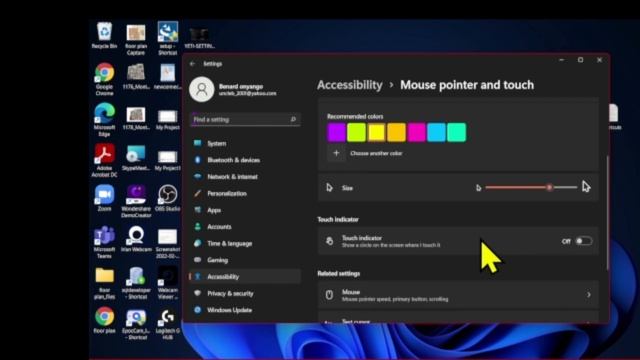
Task: Open EpocCam desktop shortcut
Action: click(136, 324)
